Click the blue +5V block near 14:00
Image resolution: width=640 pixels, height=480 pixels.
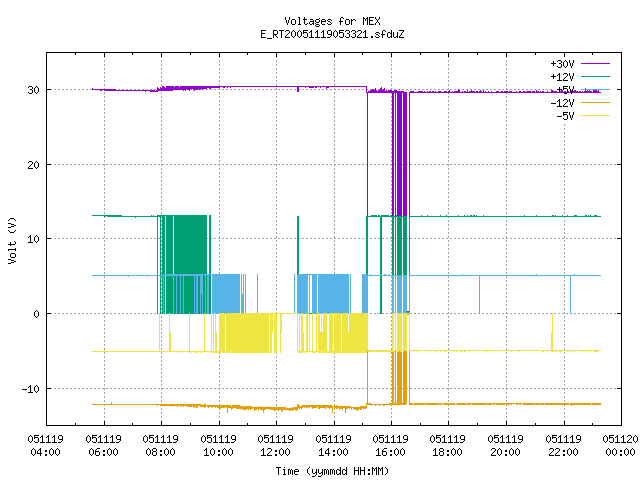tap(333, 294)
